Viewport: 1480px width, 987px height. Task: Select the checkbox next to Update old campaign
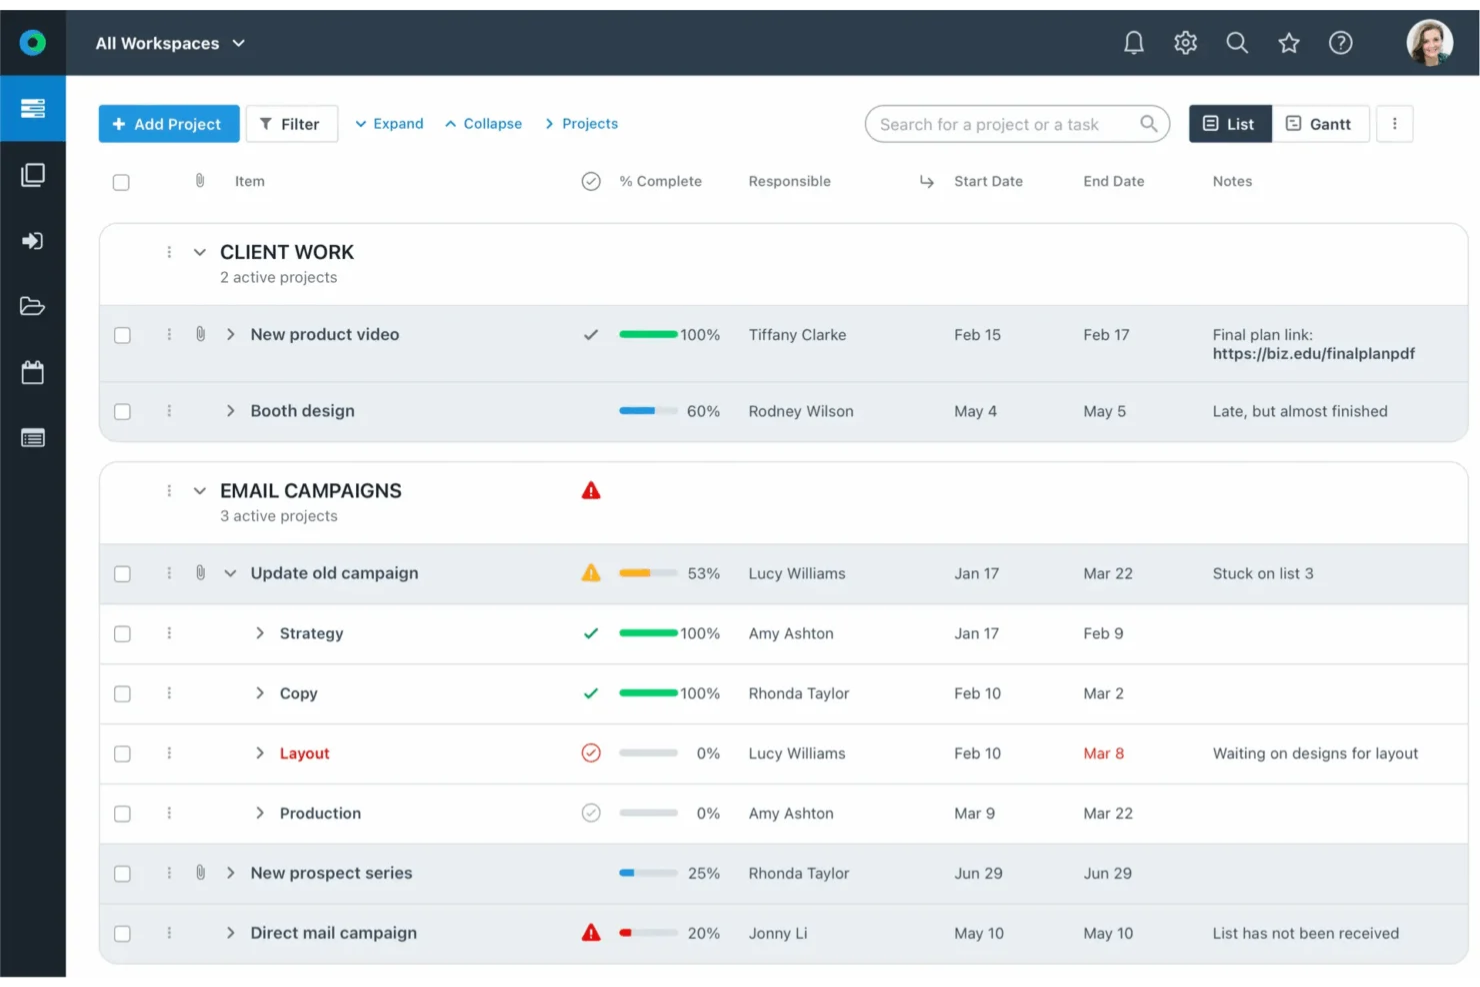[x=122, y=573]
